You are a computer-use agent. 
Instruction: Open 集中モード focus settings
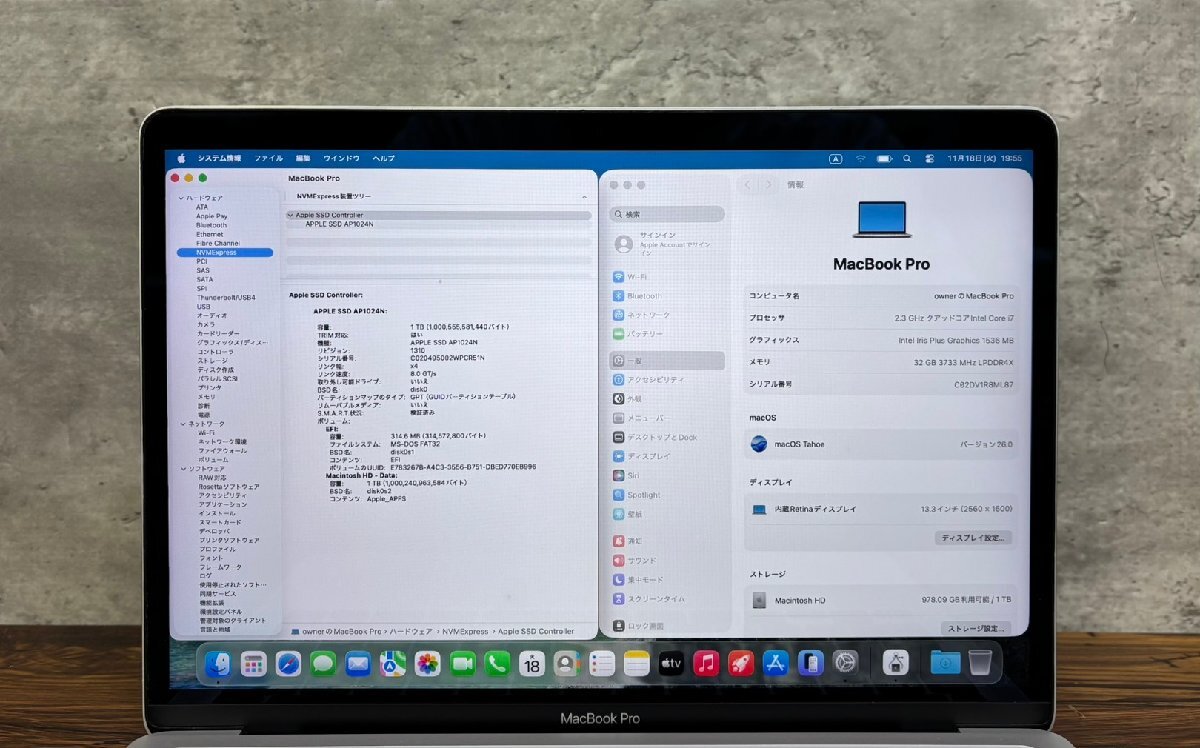(x=667, y=579)
